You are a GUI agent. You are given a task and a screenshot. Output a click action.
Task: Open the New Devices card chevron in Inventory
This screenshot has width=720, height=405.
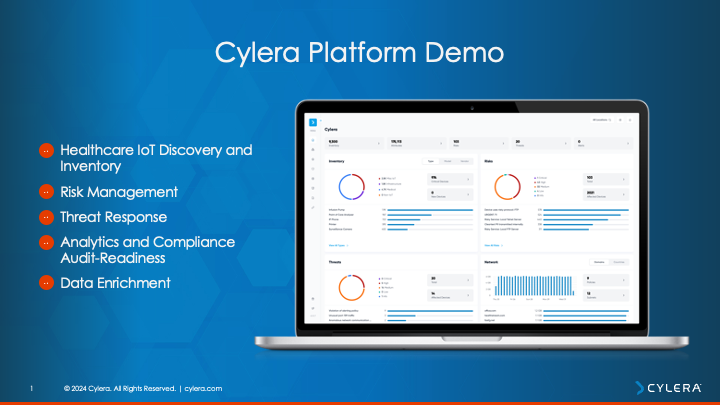[468, 195]
